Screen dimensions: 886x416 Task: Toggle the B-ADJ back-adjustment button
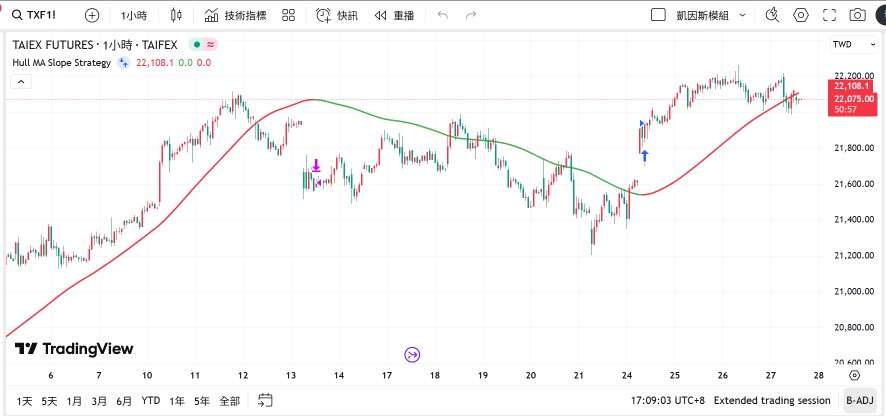tap(859, 400)
